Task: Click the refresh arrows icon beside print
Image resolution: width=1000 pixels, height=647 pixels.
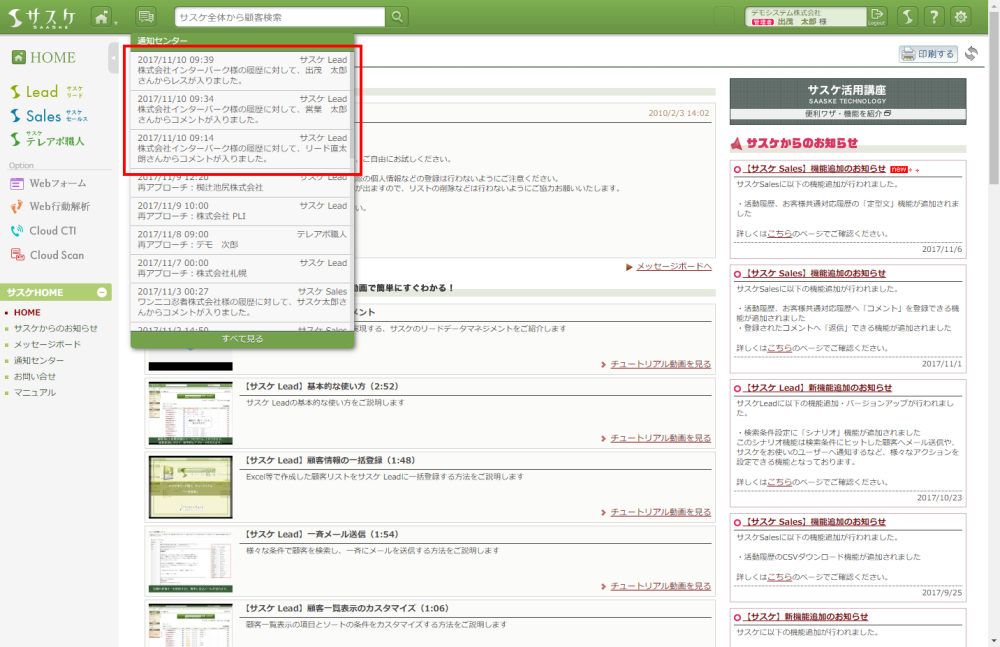Action: click(x=971, y=54)
